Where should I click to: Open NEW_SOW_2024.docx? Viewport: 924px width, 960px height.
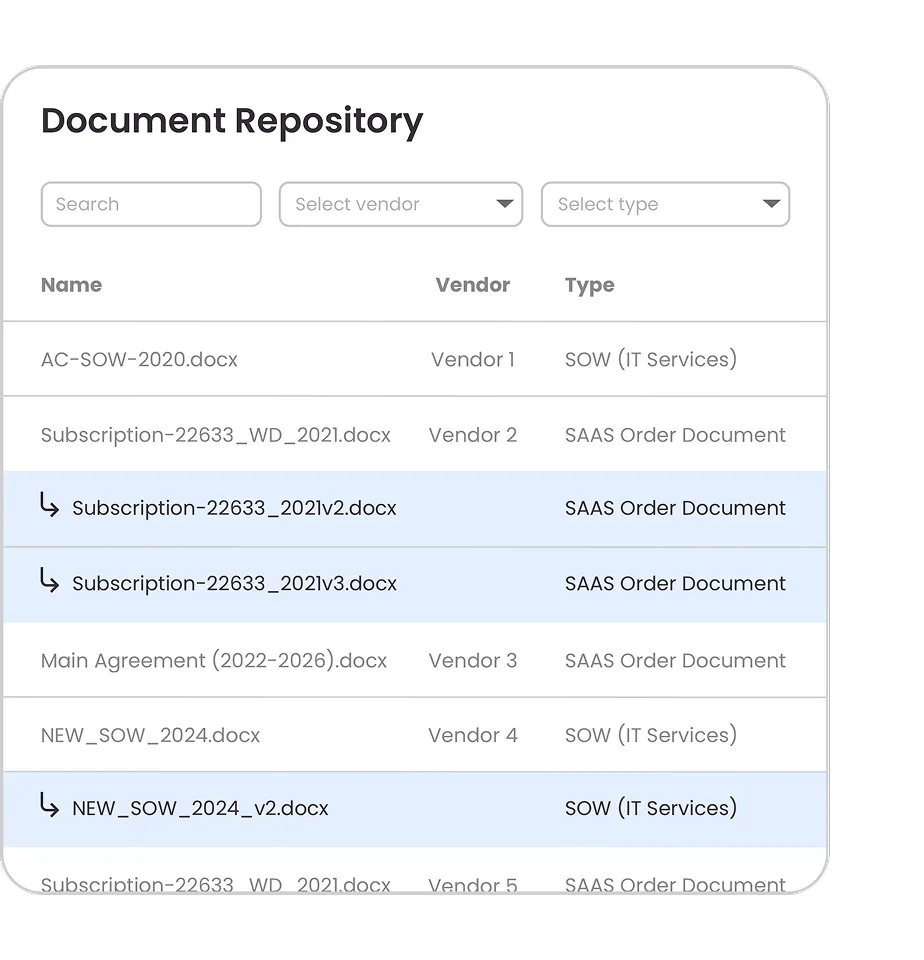[x=151, y=735]
